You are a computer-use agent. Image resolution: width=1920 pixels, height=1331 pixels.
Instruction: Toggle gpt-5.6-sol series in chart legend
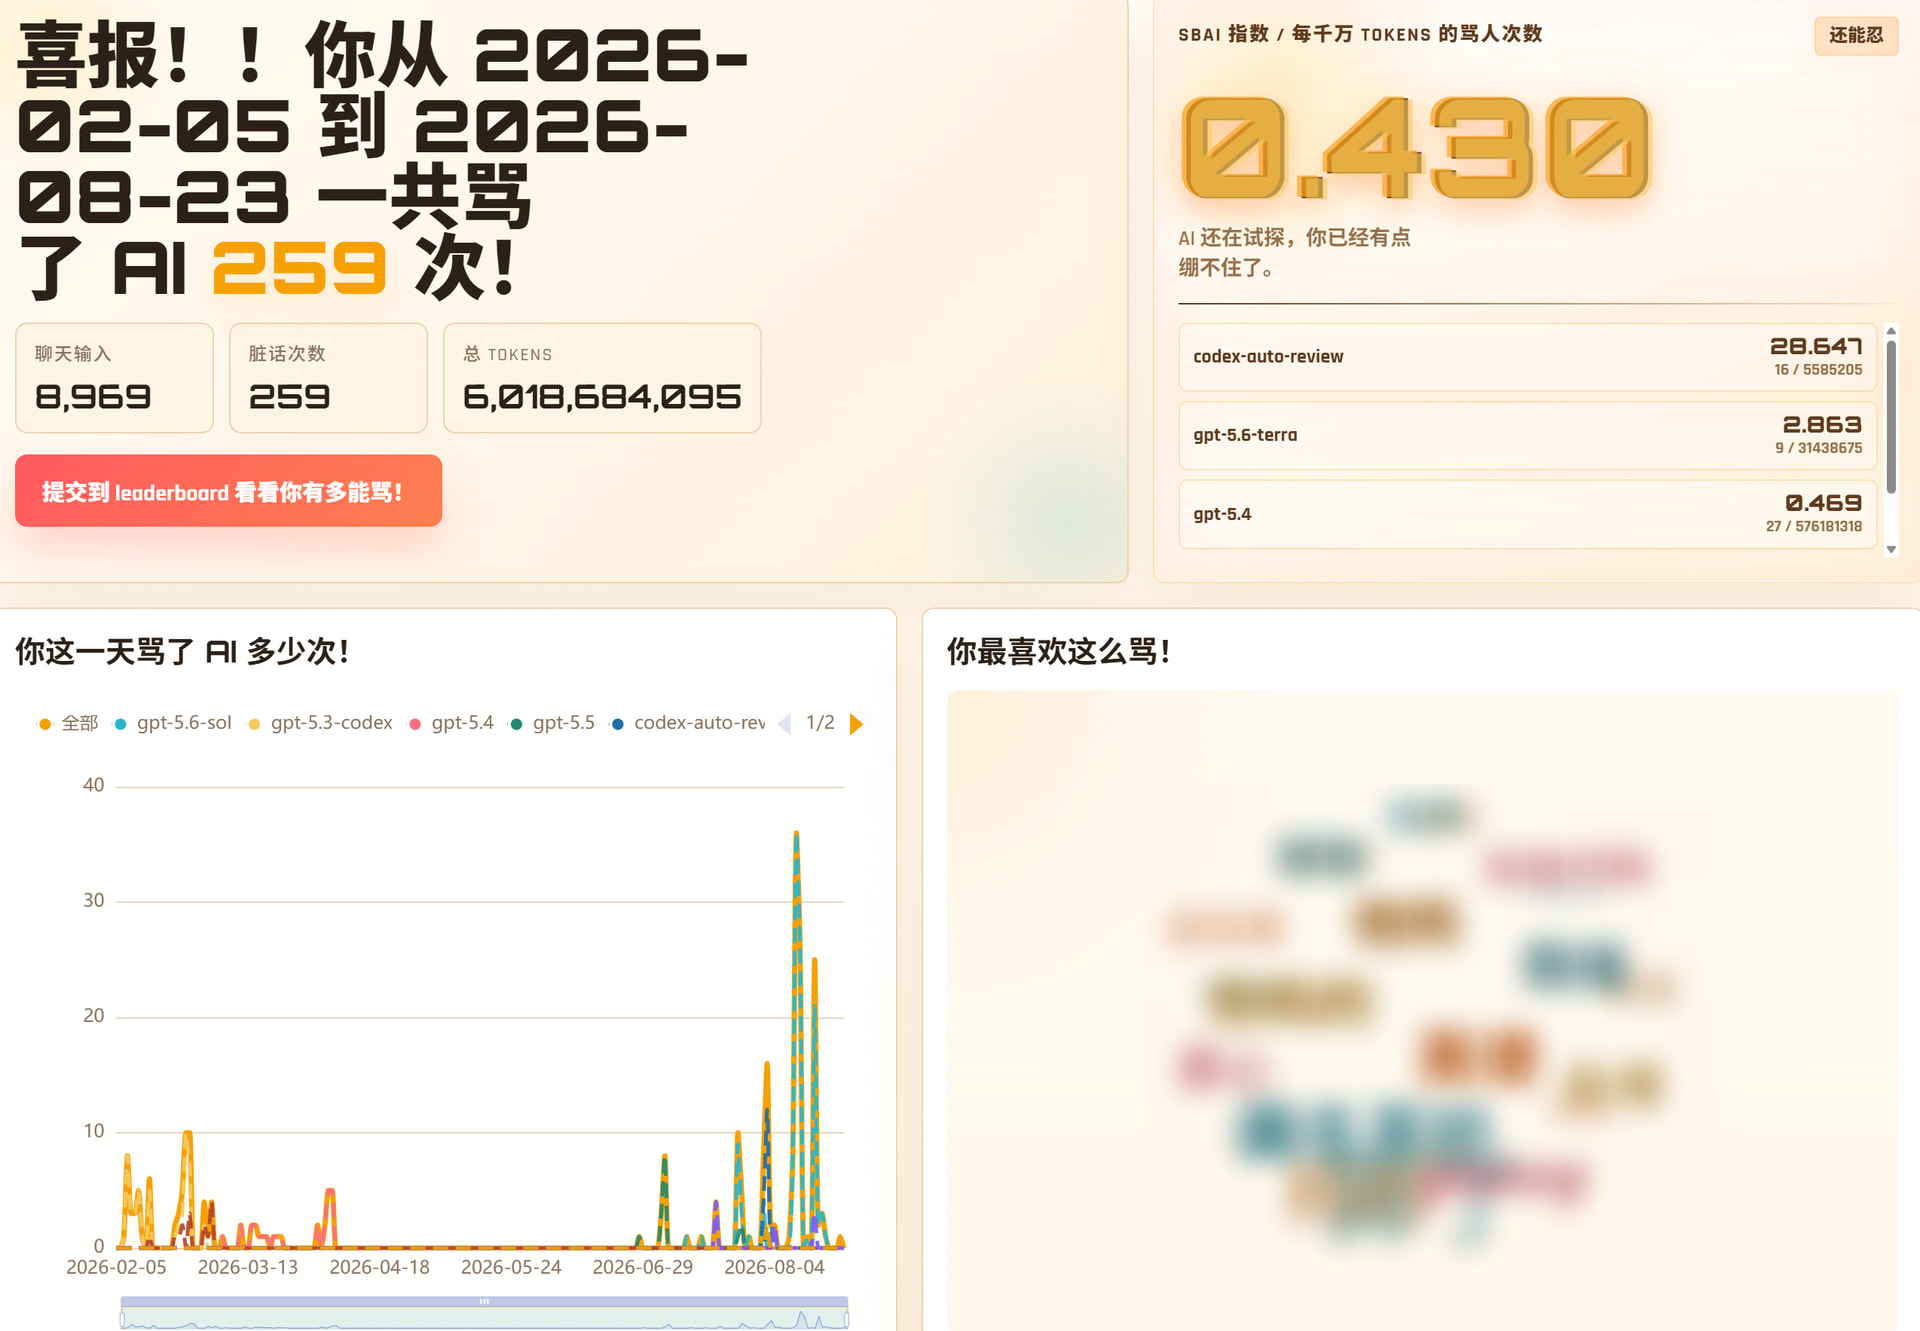tap(173, 723)
